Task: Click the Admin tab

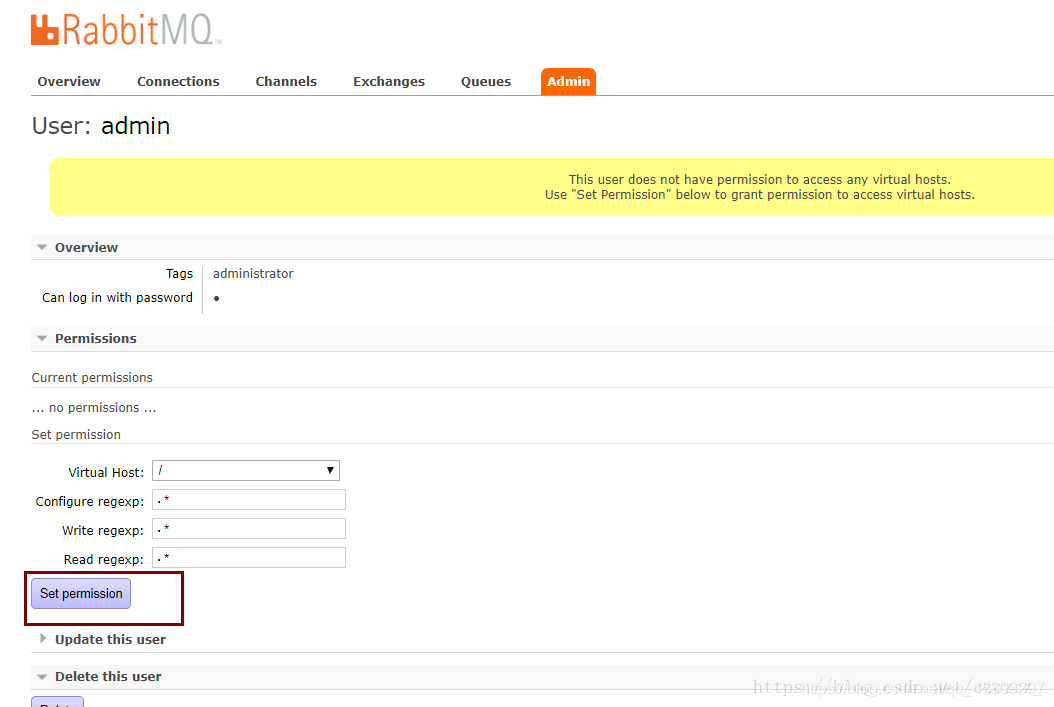Action: pyautogui.click(x=568, y=81)
